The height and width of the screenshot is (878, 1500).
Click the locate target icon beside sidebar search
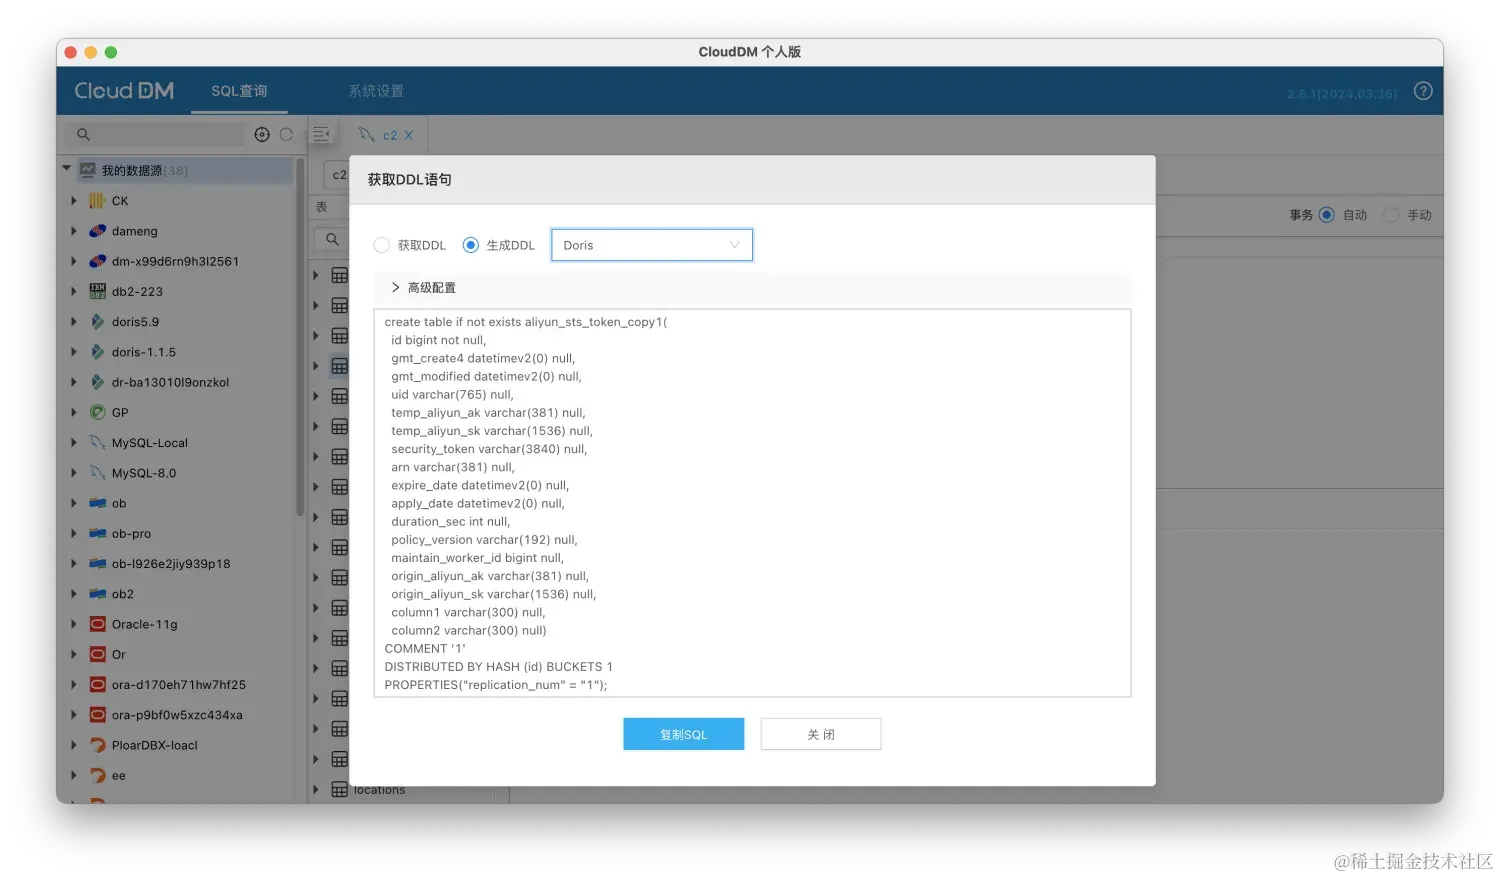point(262,134)
